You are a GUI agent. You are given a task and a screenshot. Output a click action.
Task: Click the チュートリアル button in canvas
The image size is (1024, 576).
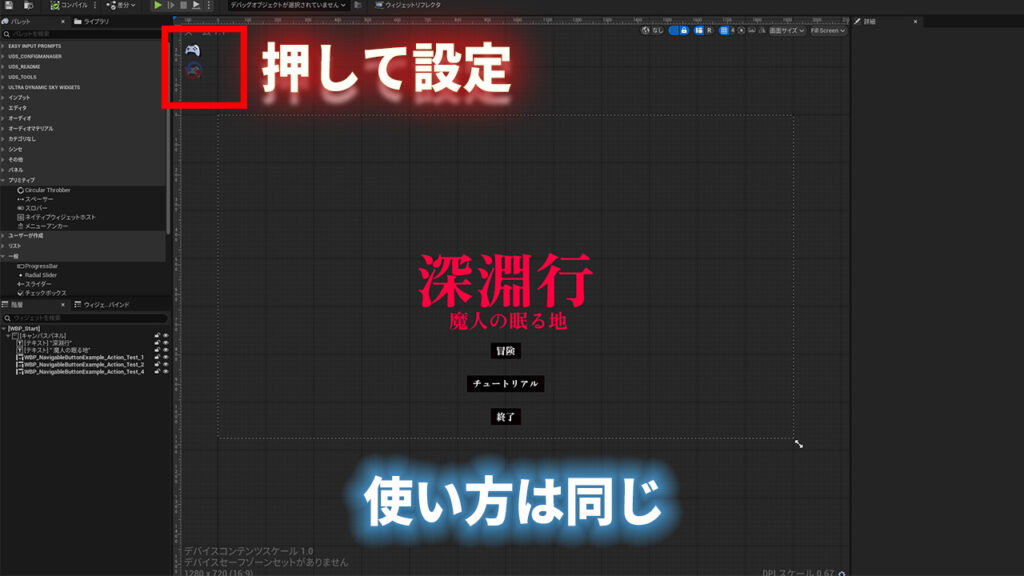[506, 384]
